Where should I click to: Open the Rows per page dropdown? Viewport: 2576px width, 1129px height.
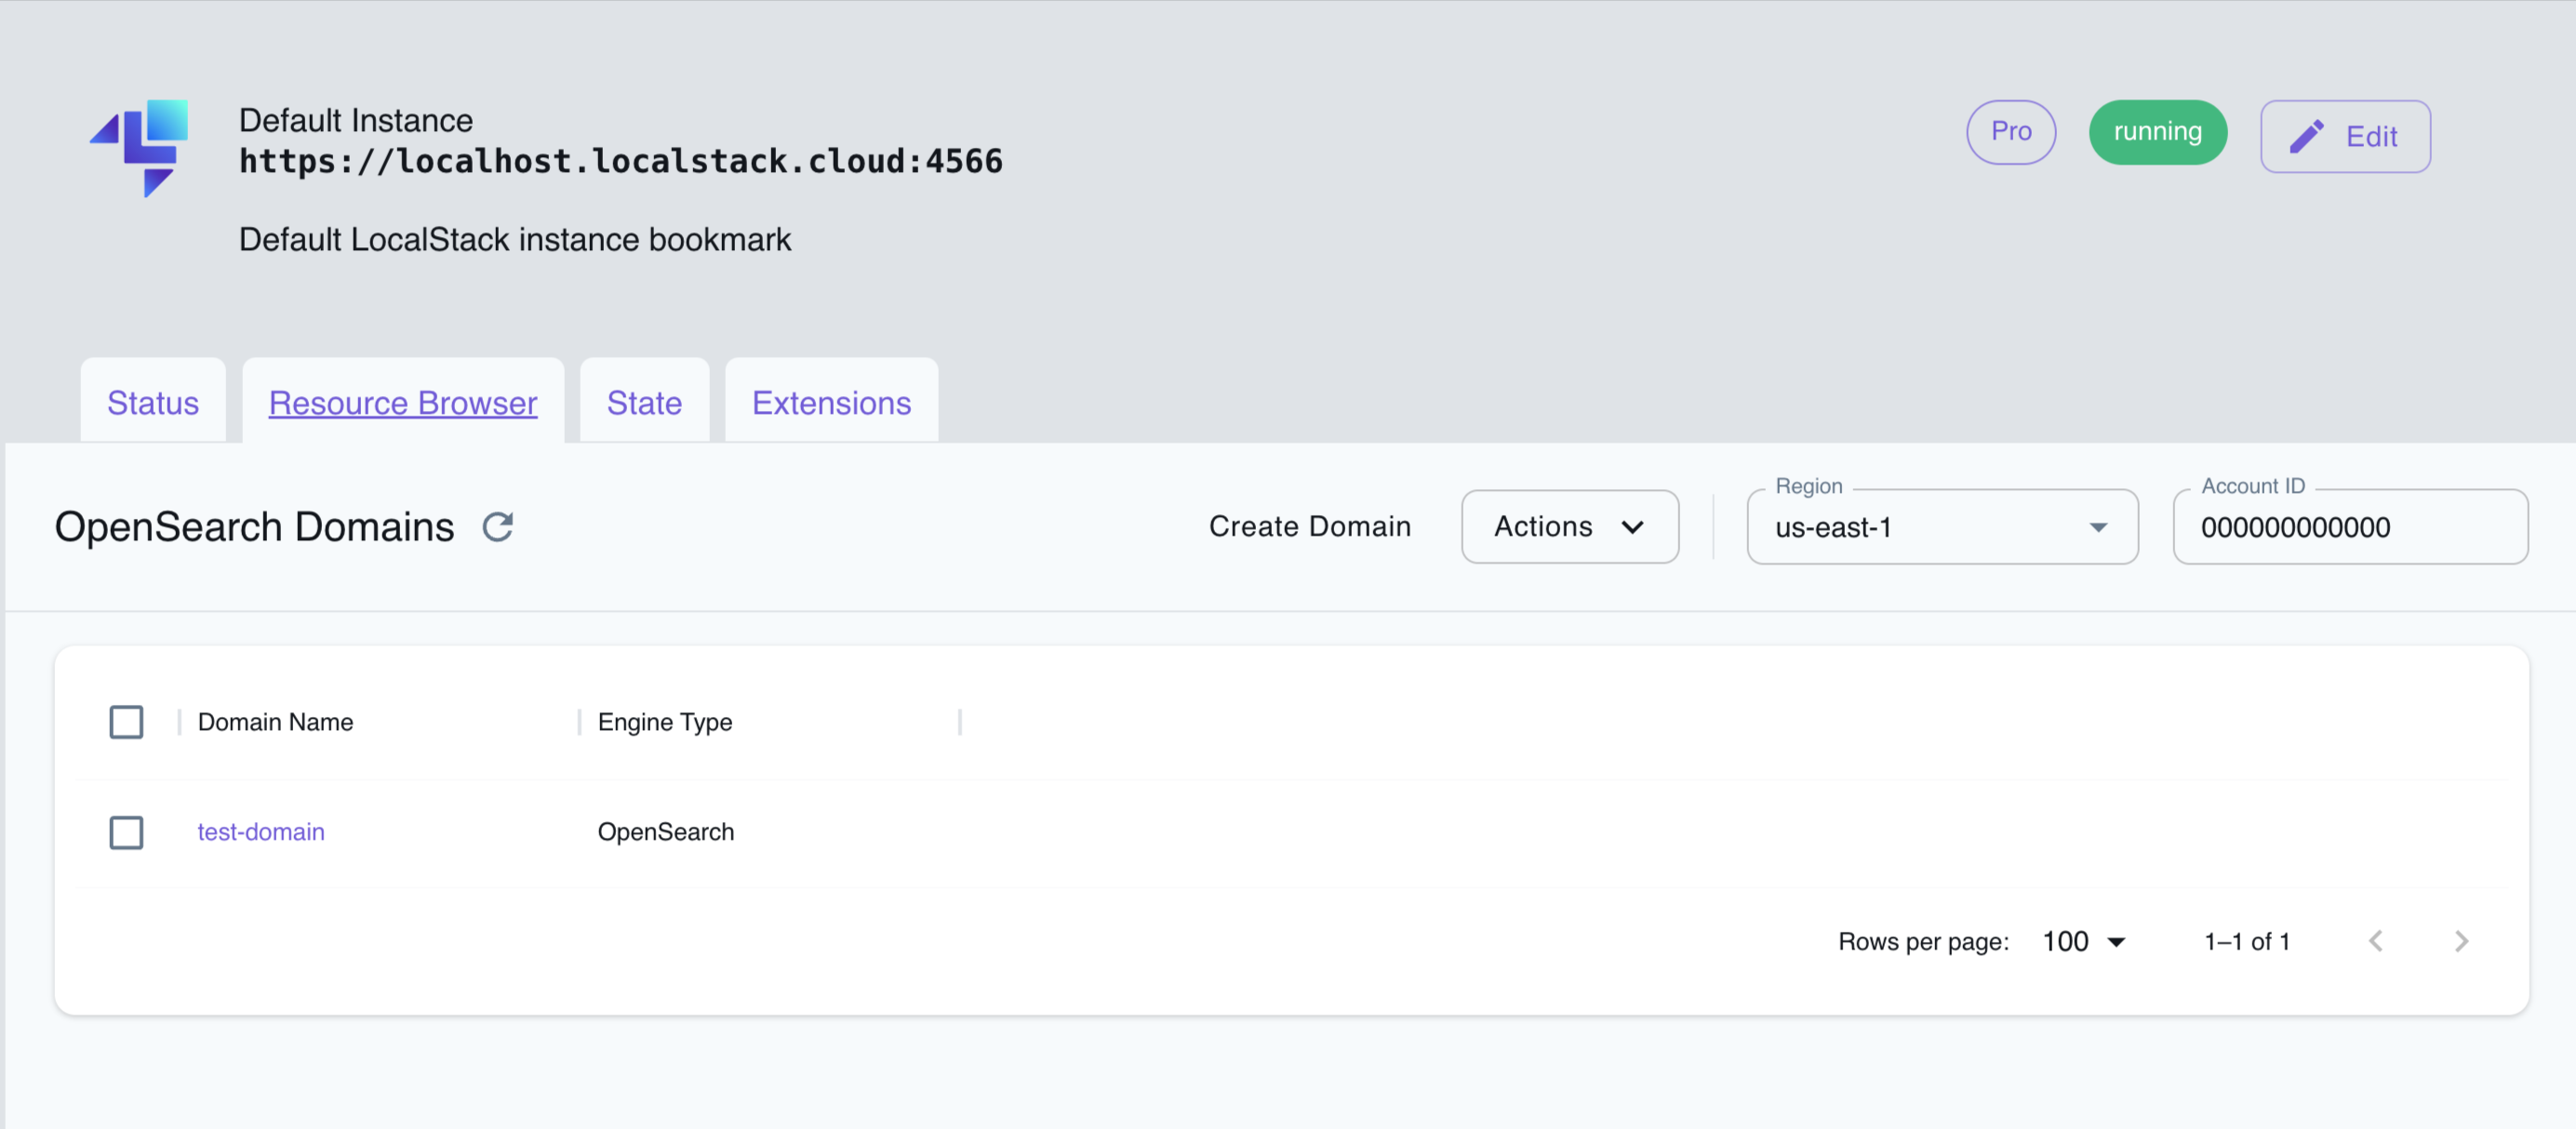pyautogui.click(x=2081, y=940)
